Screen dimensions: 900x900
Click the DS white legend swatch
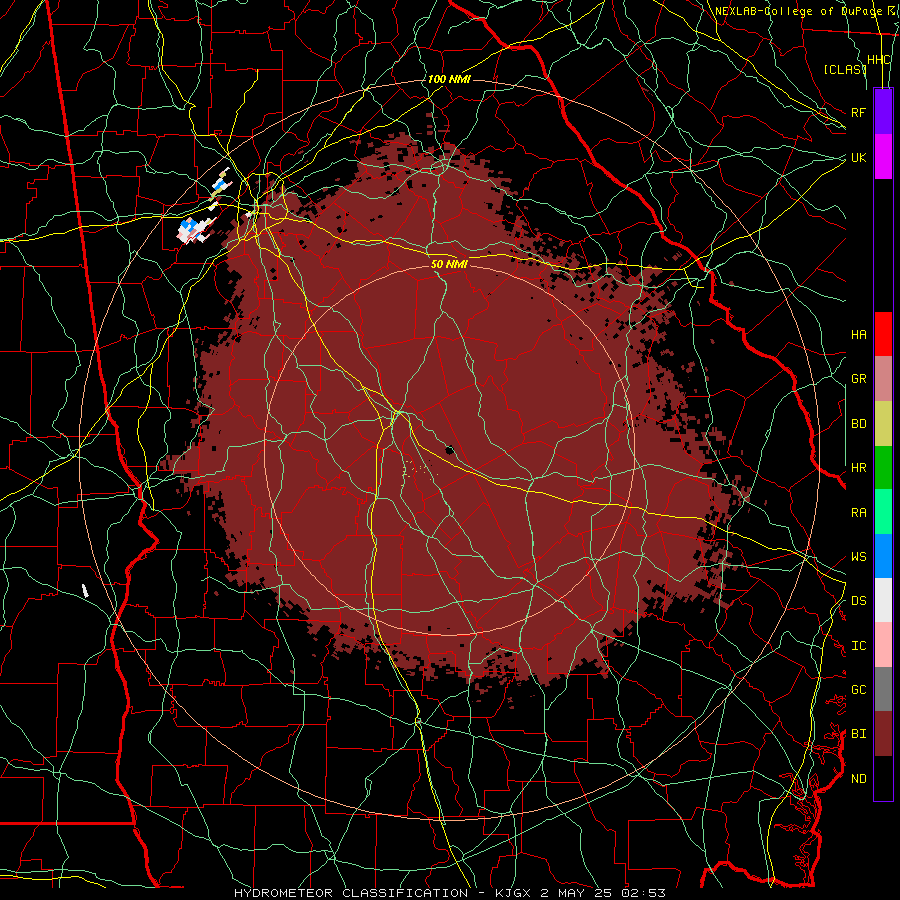(x=883, y=600)
